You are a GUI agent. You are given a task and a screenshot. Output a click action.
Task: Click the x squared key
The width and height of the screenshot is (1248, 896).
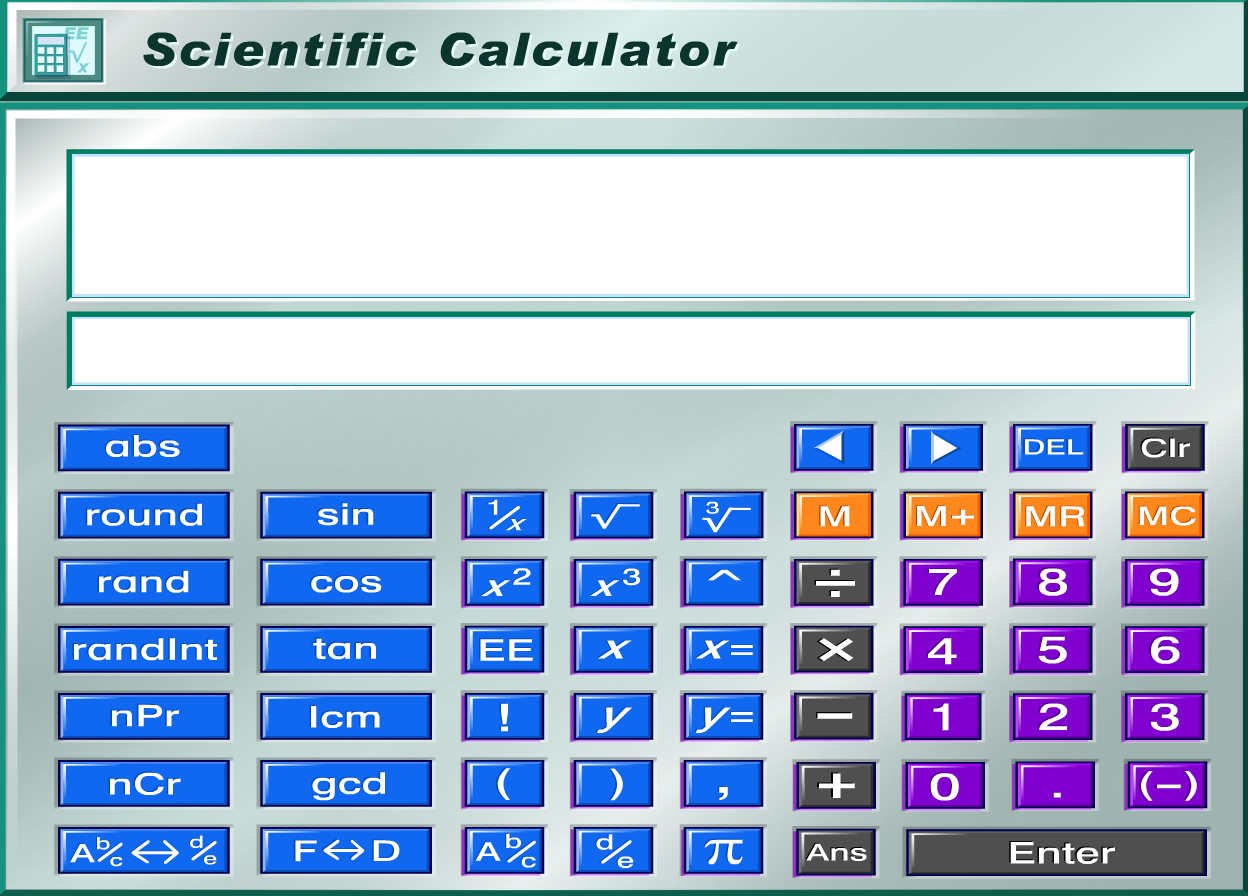click(503, 583)
